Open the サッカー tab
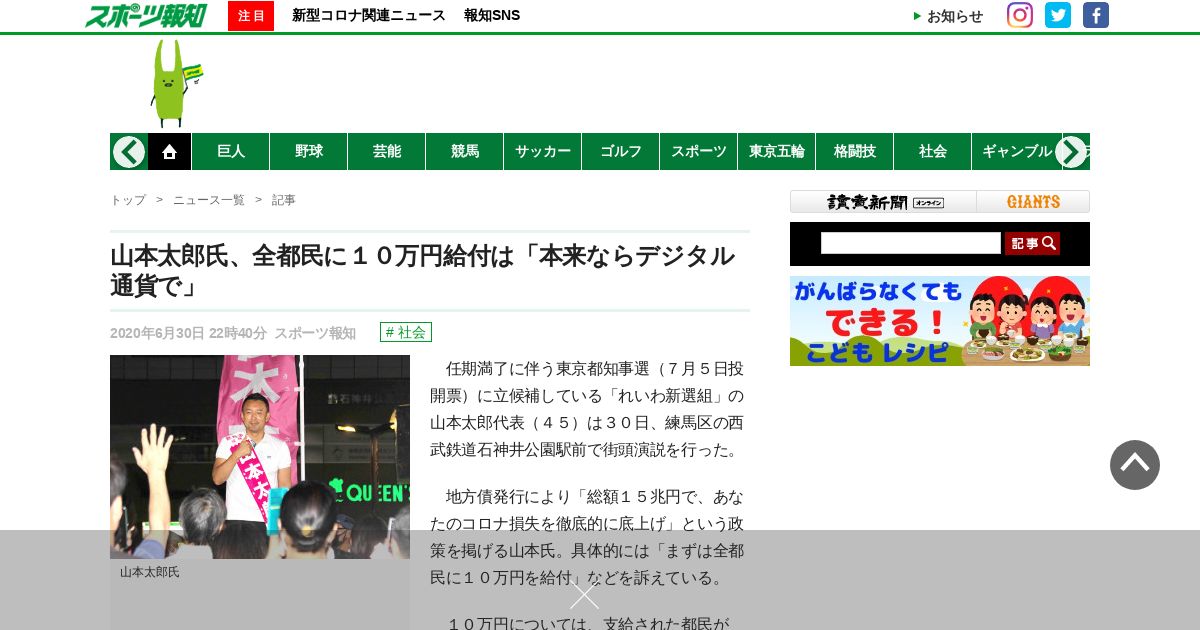This screenshot has width=1200, height=630. pyautogui.click(x=543, y=152)
